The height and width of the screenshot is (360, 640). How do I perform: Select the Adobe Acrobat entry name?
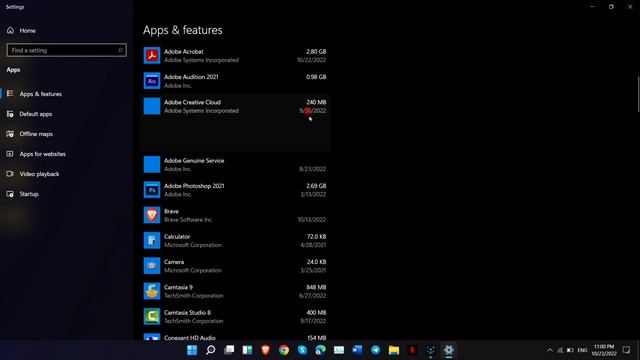click(184, 51)
